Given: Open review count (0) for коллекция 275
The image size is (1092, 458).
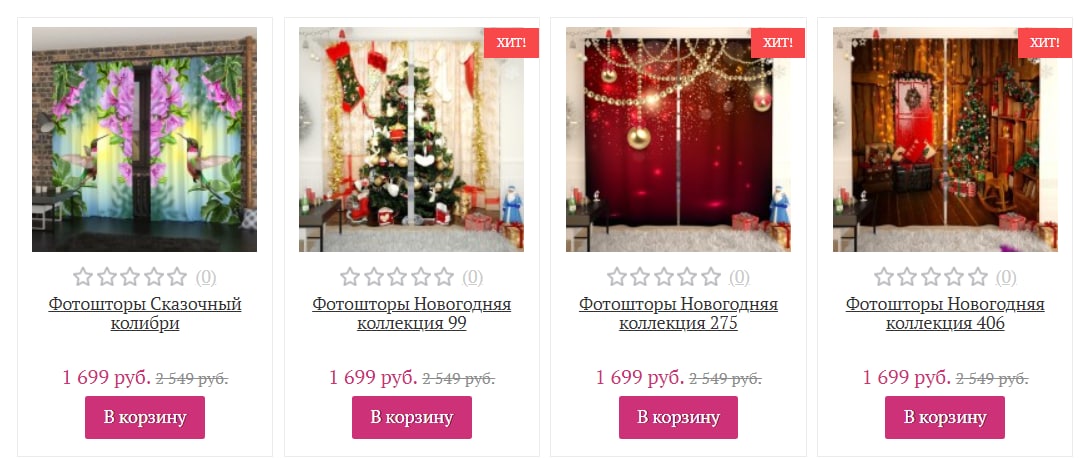Looking at the screenshot, I should point(739,278).
